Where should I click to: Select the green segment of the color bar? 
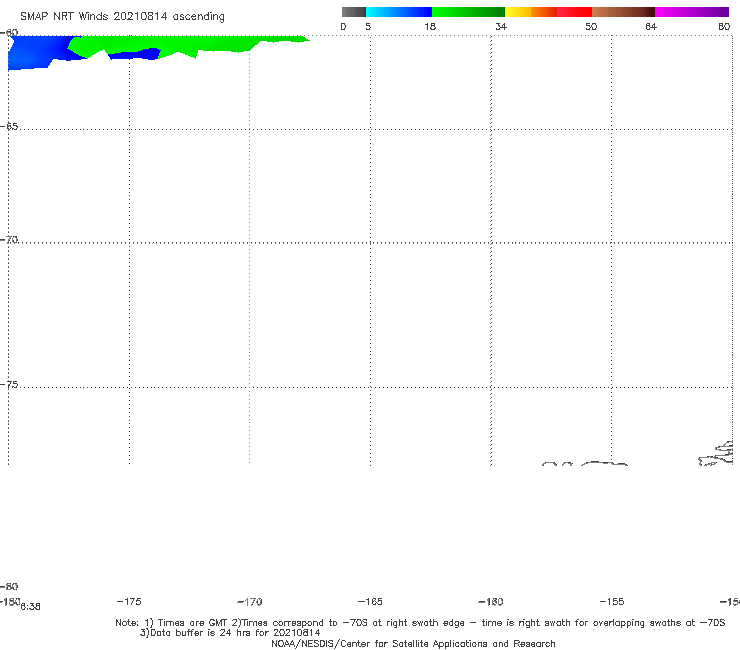(x=468, y=12)
